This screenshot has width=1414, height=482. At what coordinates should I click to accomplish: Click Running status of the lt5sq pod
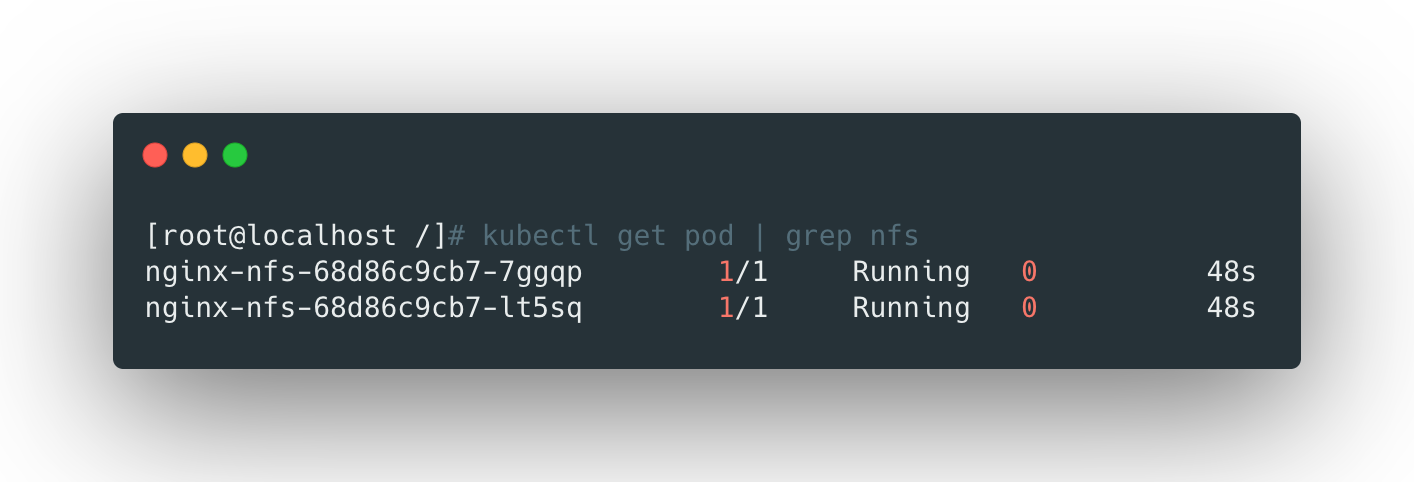[910, 308]
